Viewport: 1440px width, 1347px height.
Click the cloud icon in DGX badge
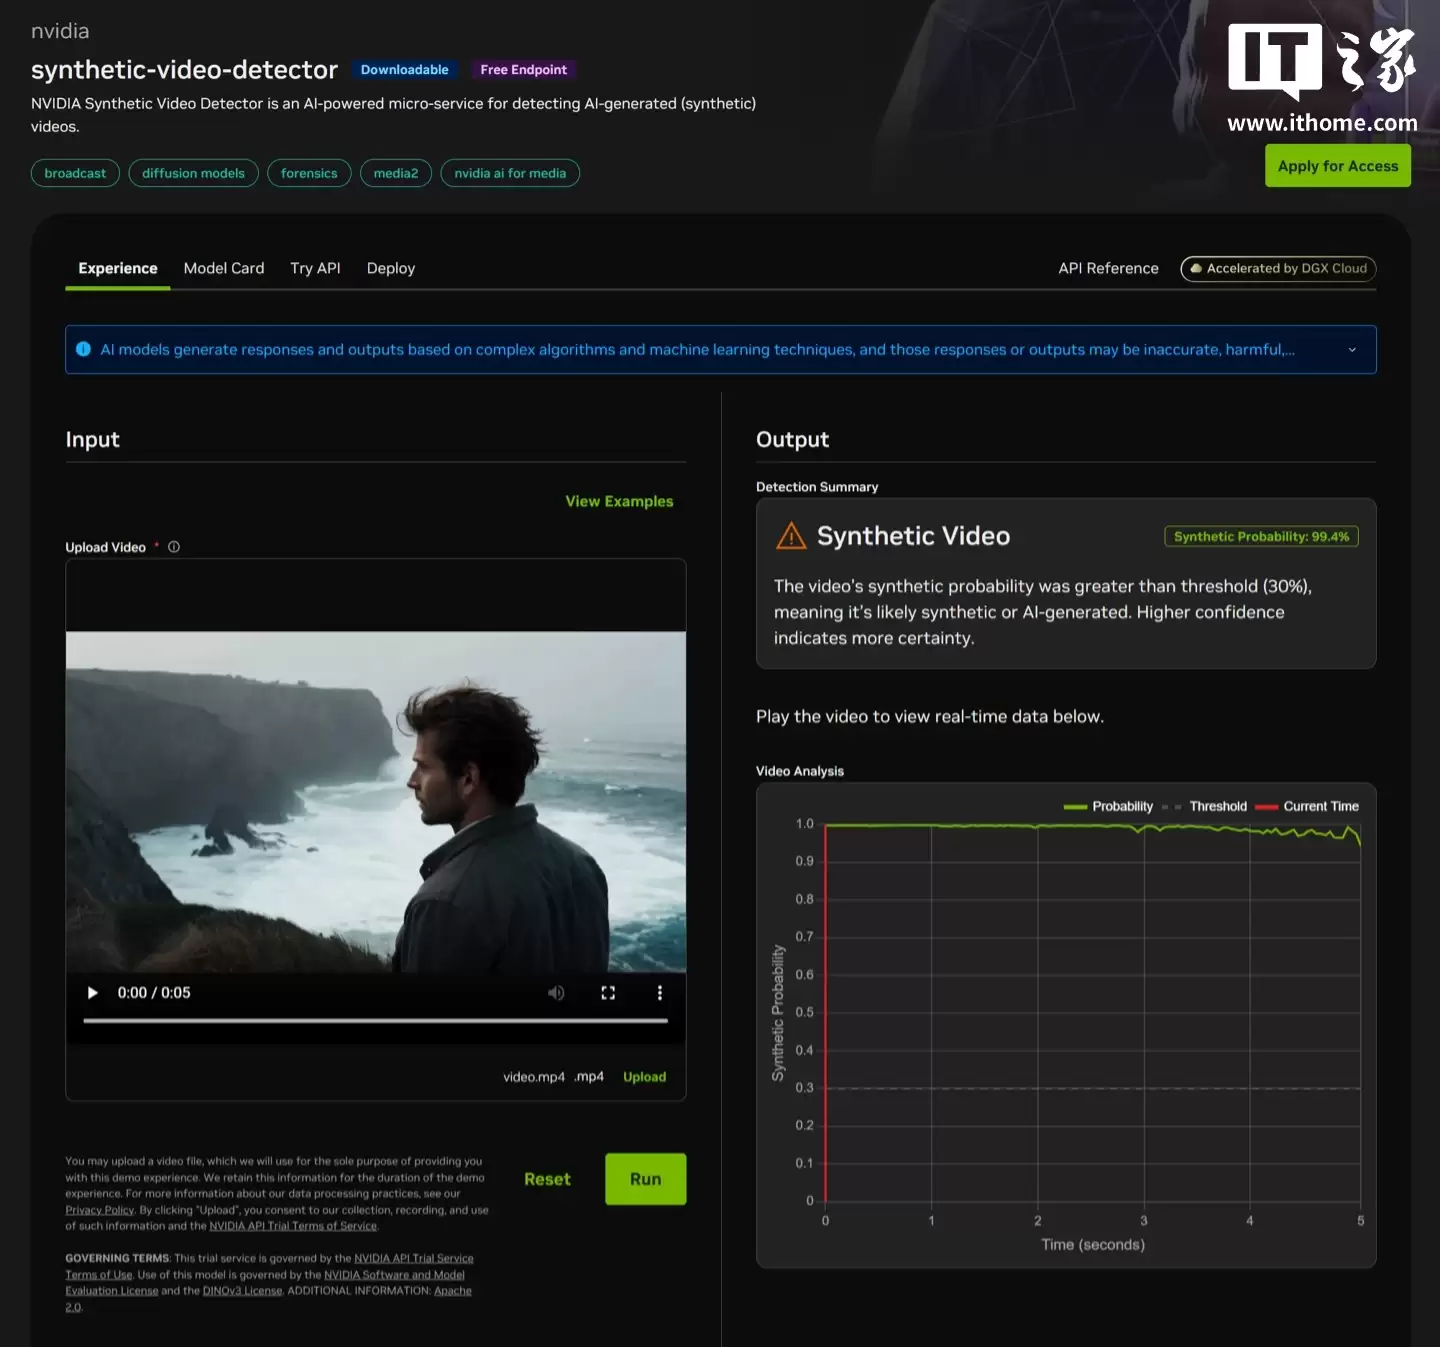point(1195,268)
